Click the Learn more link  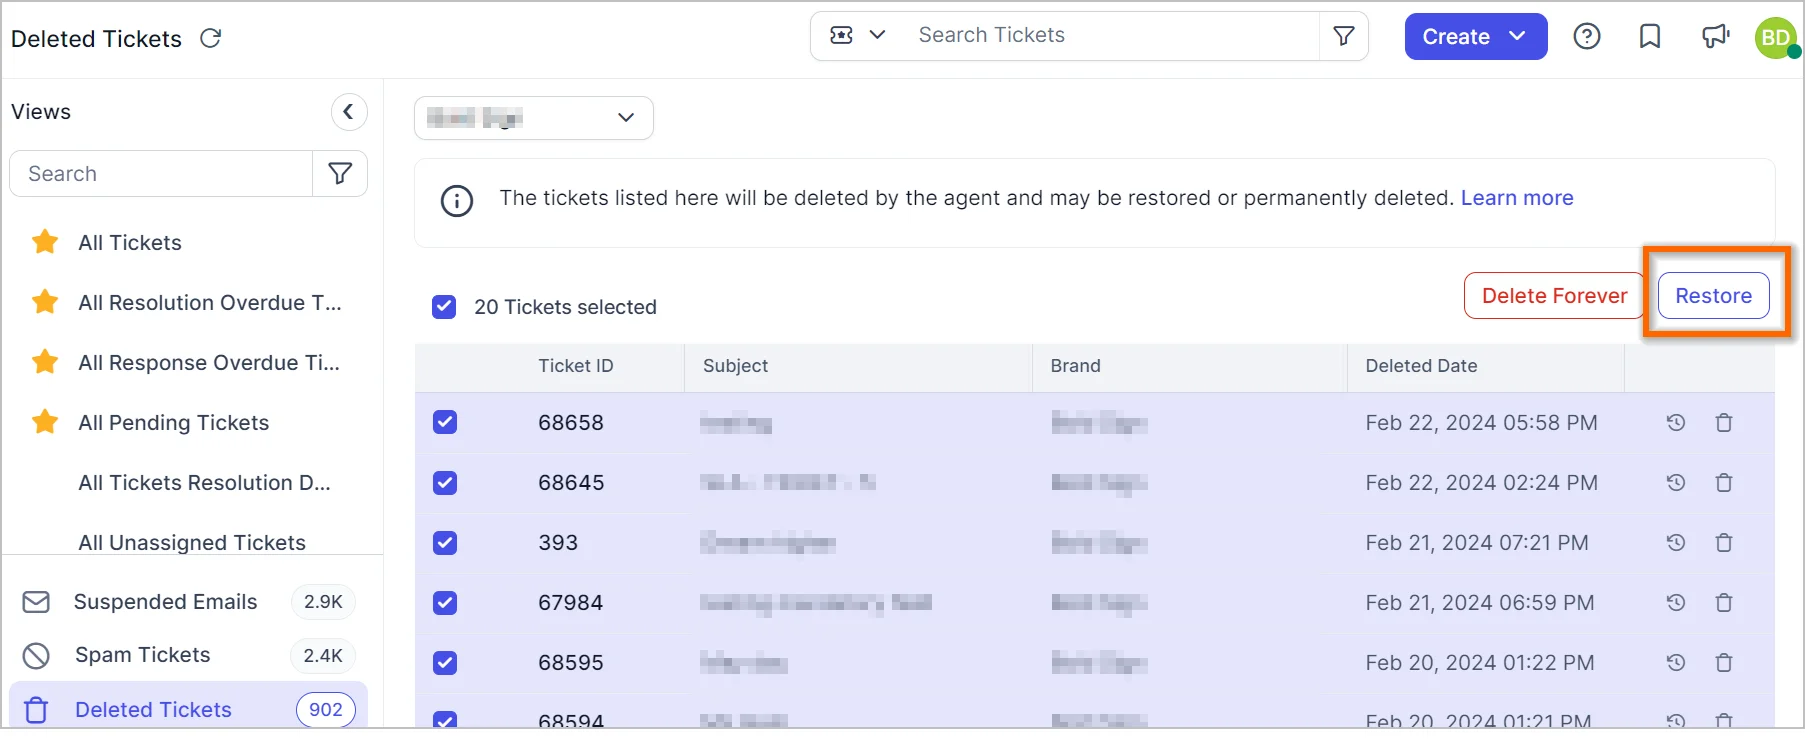click(x=1516, y=198)
